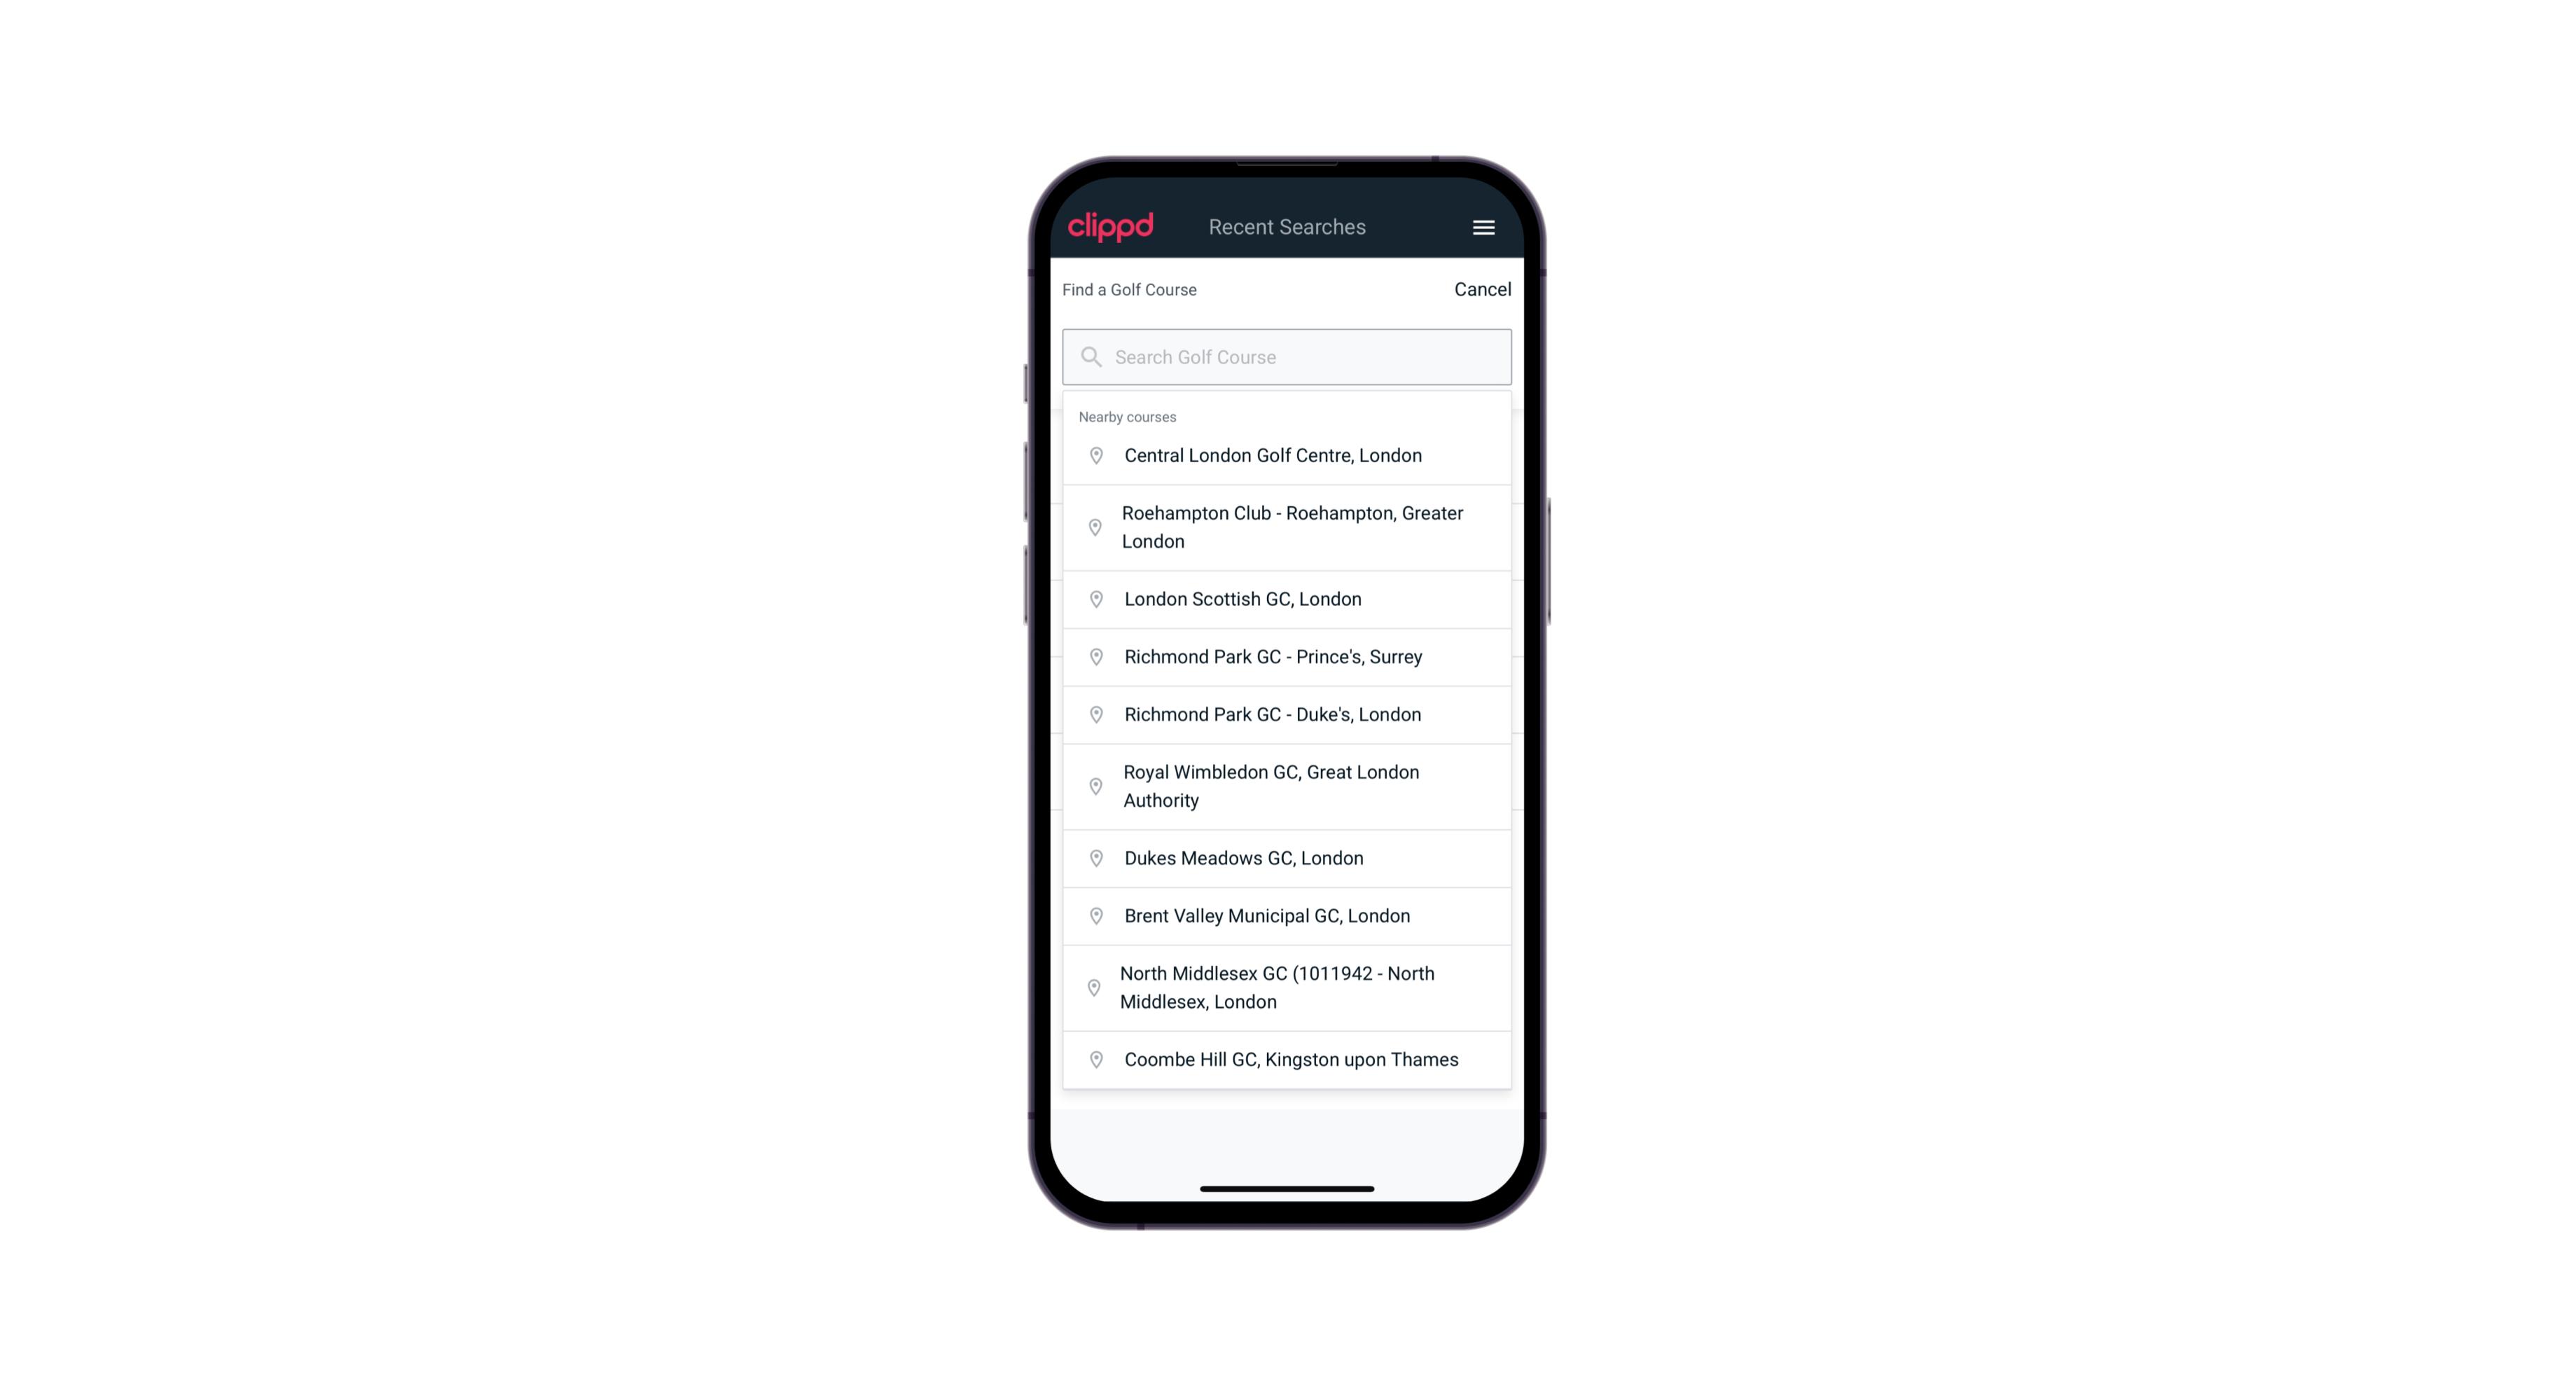
Task: Click the location pin icon for Richmond Park GC Prince's
Action: tap(1093, 657)
